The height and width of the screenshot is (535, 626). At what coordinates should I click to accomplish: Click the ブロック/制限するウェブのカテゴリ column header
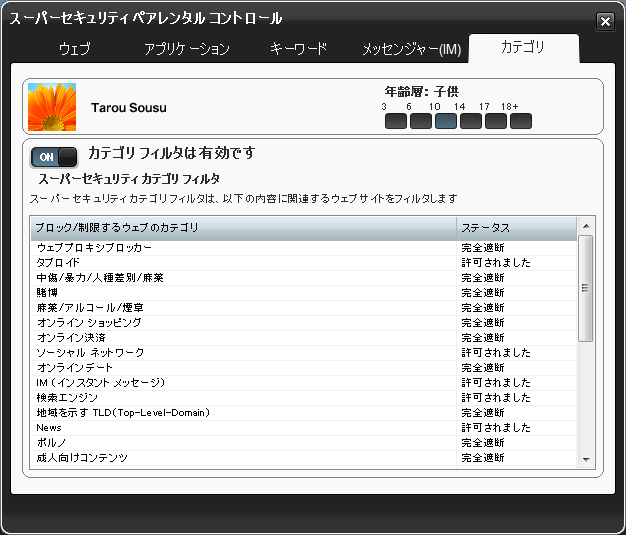pos(244,228)
